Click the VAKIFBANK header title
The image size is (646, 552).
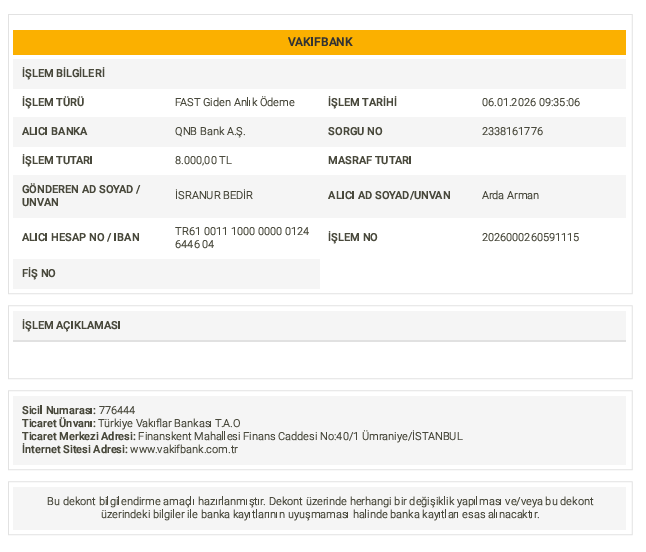coord(320,42)
